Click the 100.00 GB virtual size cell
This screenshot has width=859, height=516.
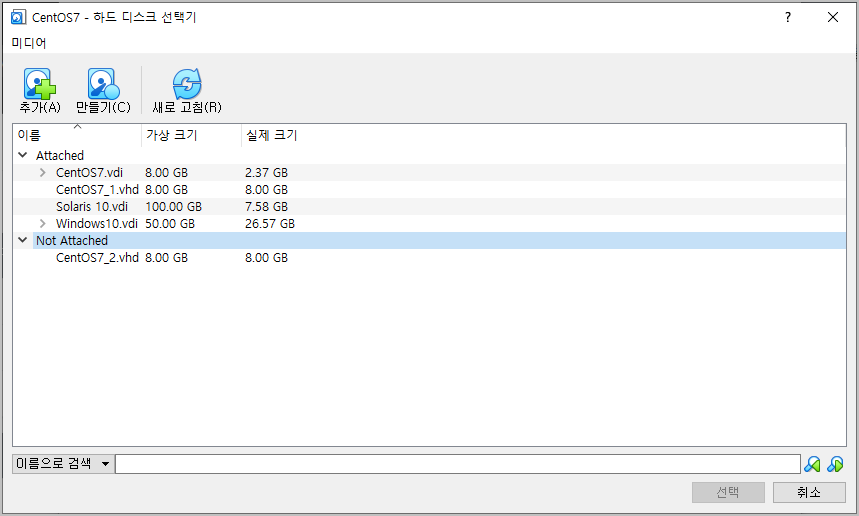click(x=173, y=207)
